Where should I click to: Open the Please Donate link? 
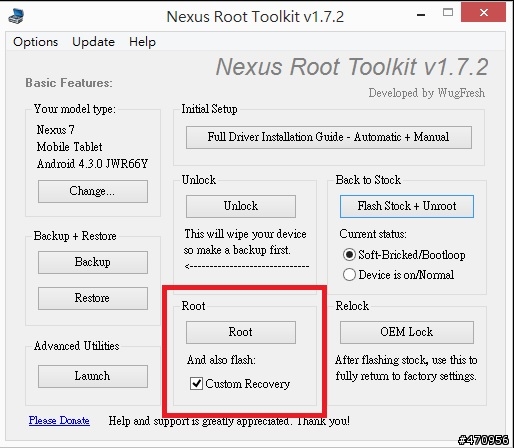pos(59,420)
